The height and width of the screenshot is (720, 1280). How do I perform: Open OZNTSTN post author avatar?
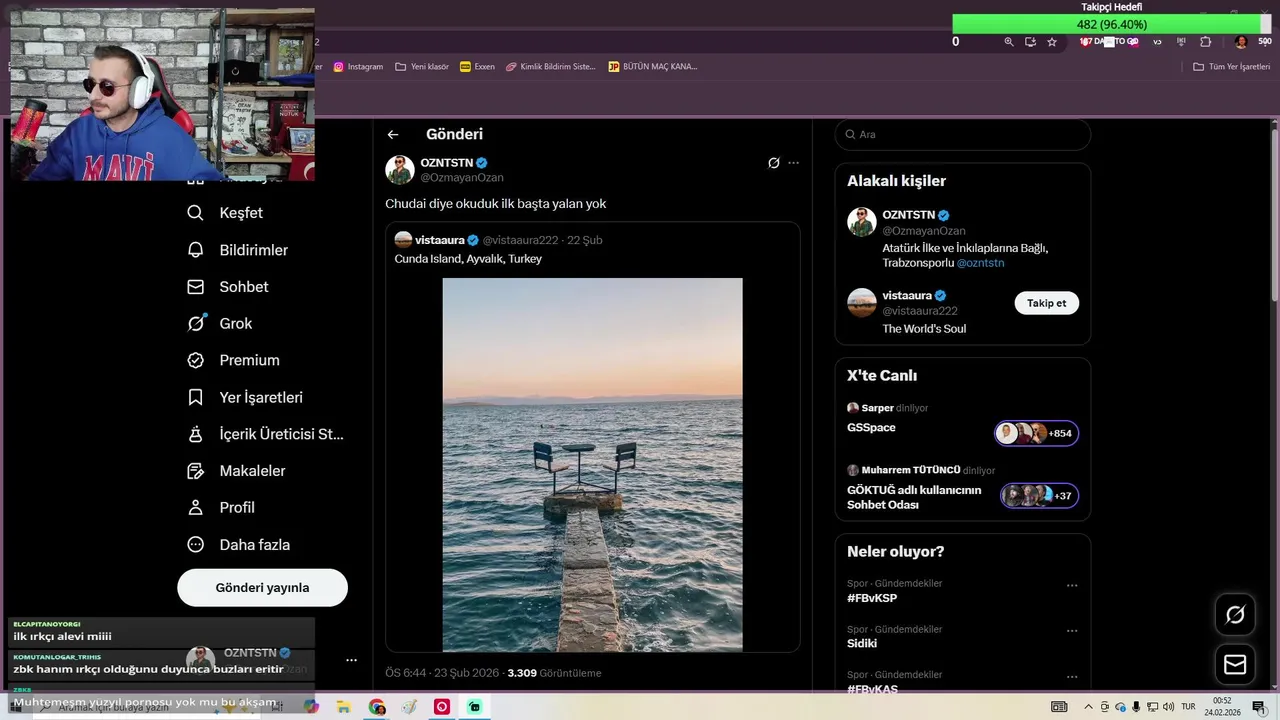pos(400,170)
